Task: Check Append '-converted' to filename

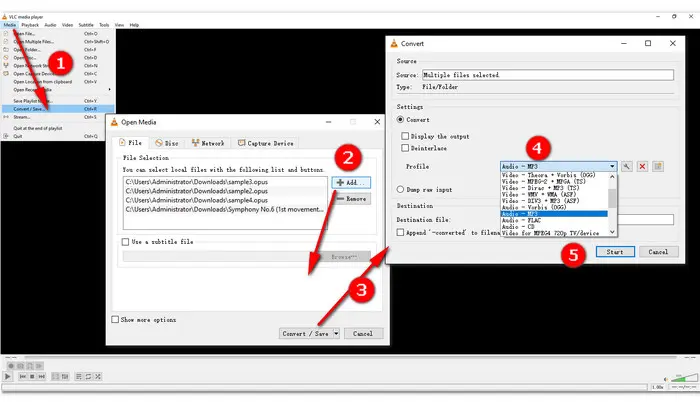Action: click(x=400, y=232)
